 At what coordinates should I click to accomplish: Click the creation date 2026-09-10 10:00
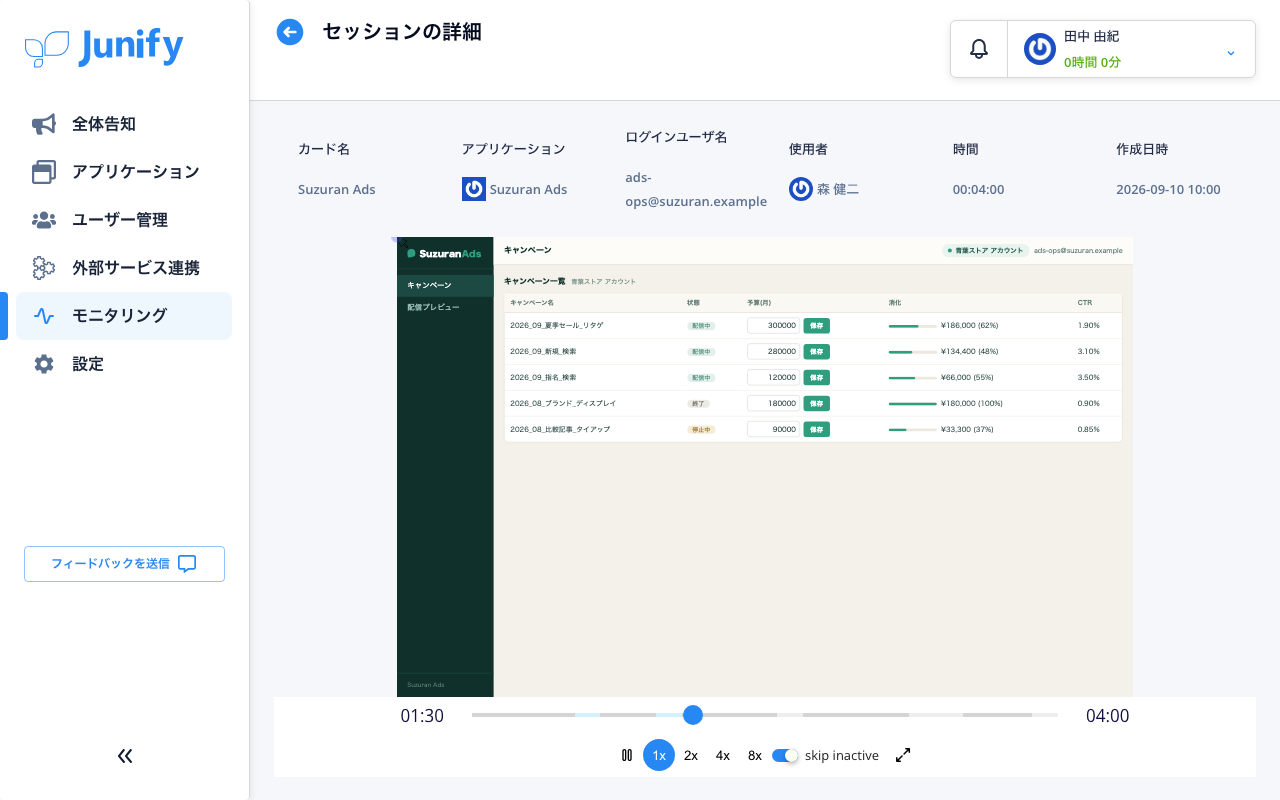(x=1168, y=189)
